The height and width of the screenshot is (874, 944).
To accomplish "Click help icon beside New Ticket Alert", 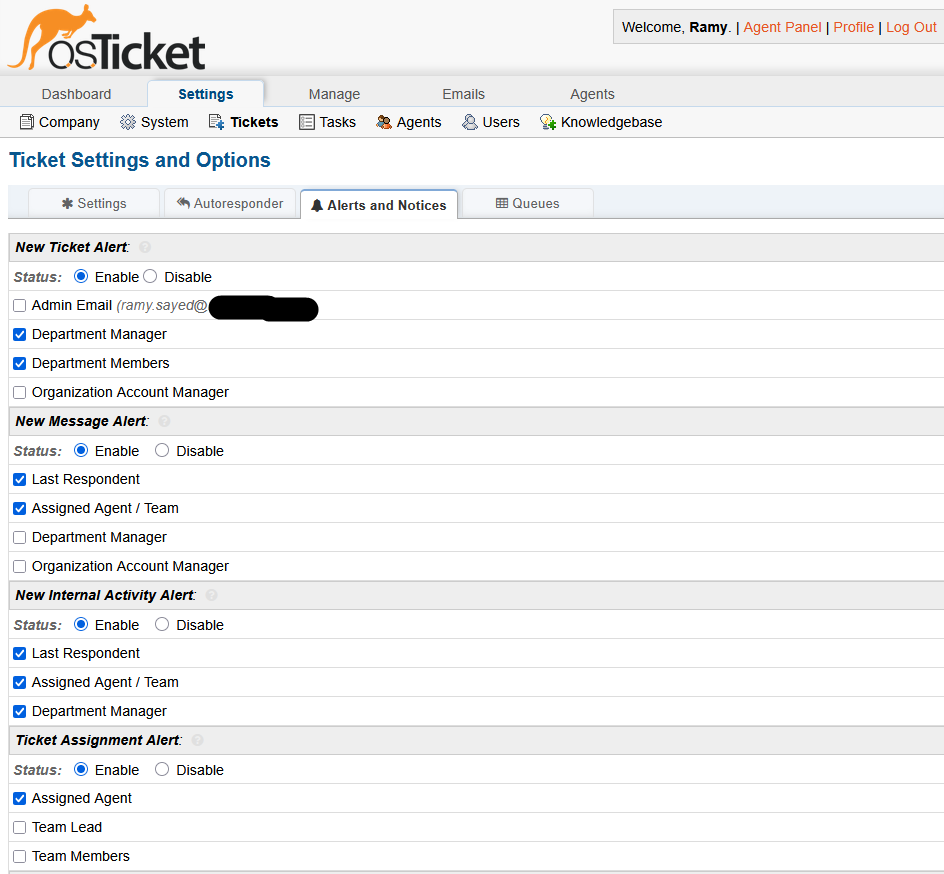I will point(145,247).
